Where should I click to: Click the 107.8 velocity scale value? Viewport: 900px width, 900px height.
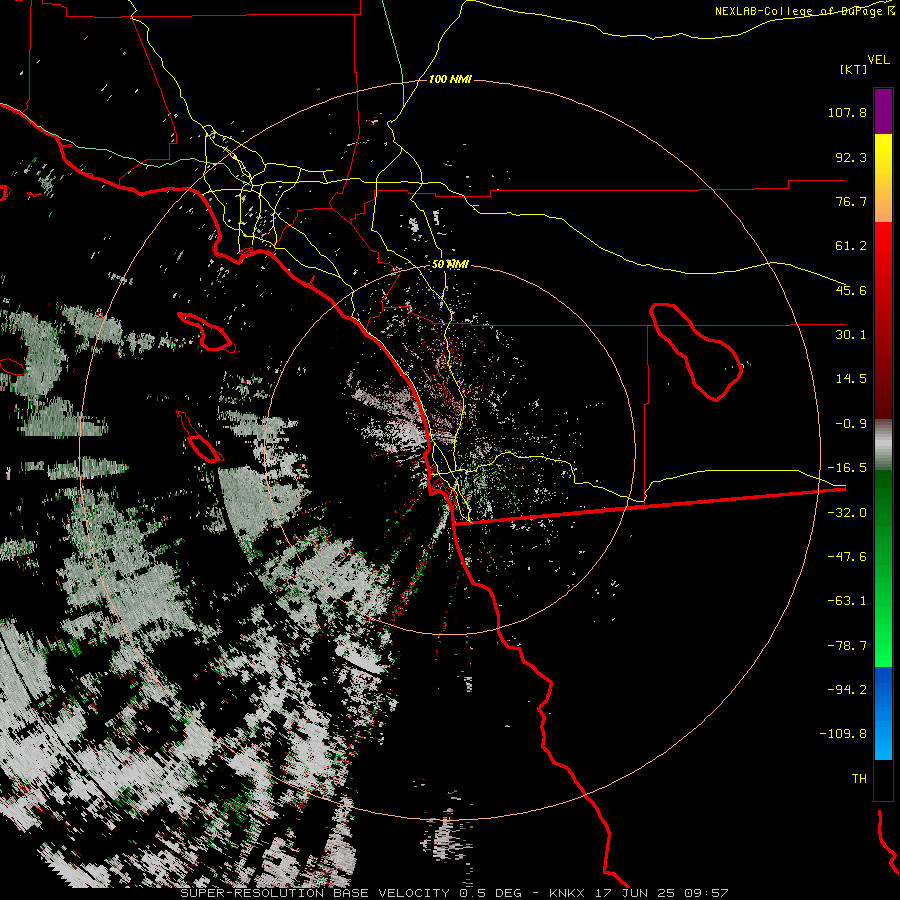pyautogui.click(x=847, y=112)
